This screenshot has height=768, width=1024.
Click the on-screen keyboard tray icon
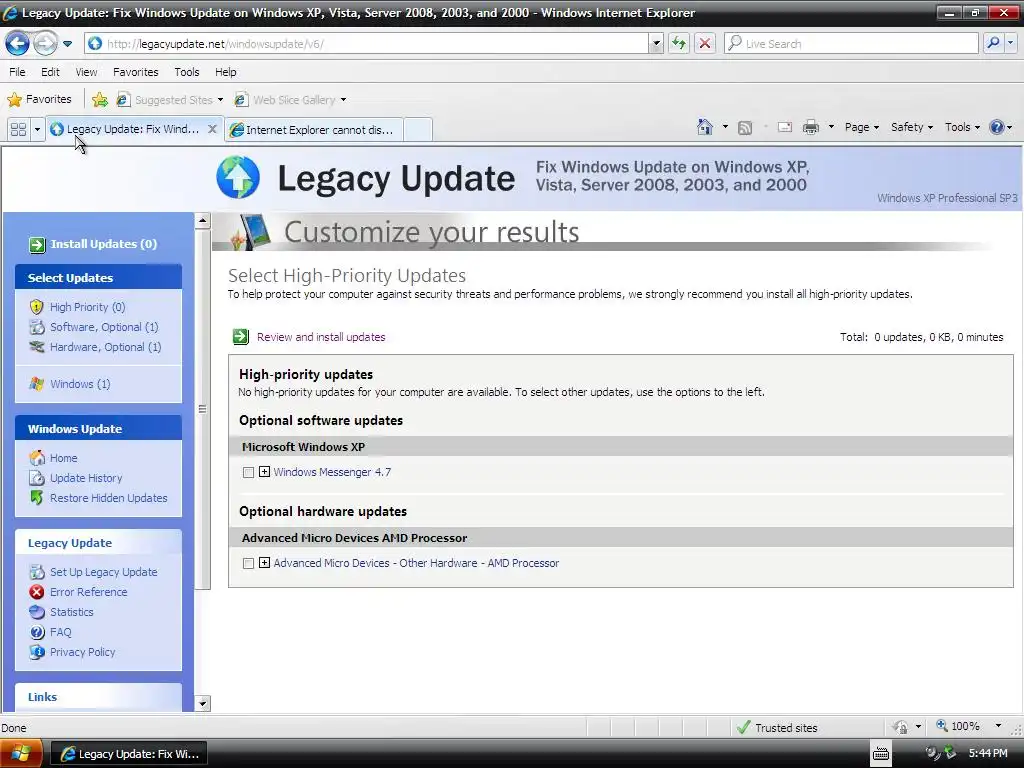point(880,754)
